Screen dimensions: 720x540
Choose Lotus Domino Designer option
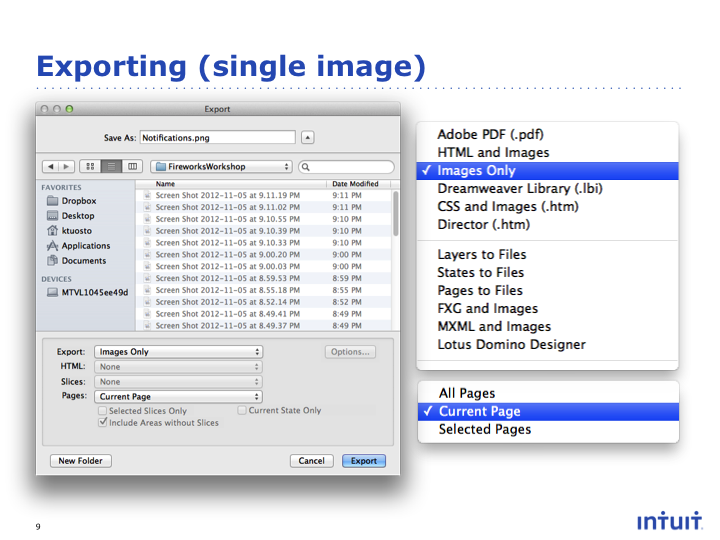point(547,344)
